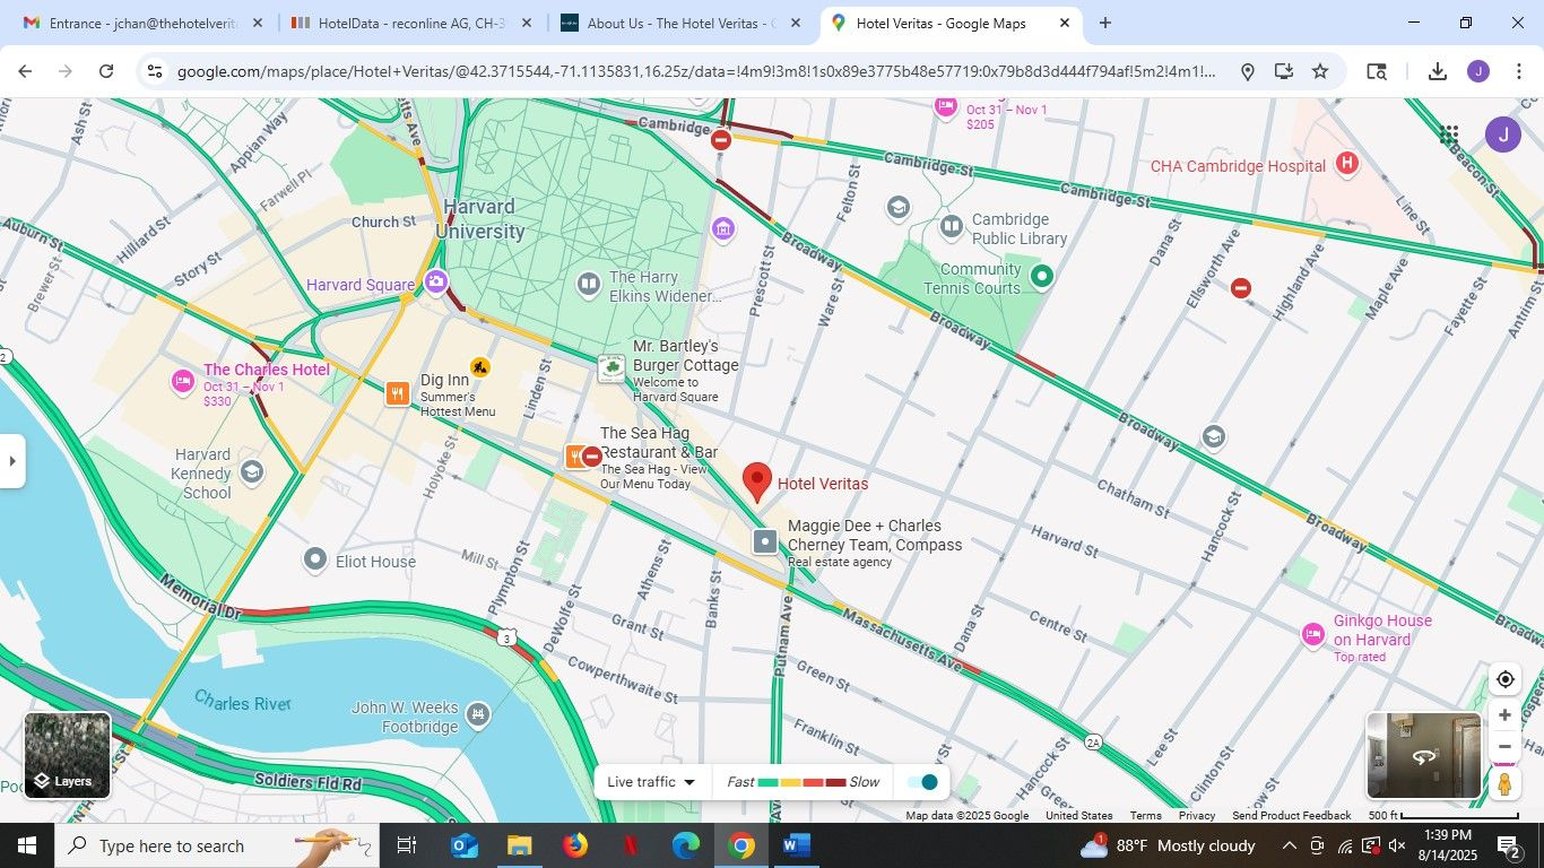
Task: Click the Windows search box
Action: point(217,846)
